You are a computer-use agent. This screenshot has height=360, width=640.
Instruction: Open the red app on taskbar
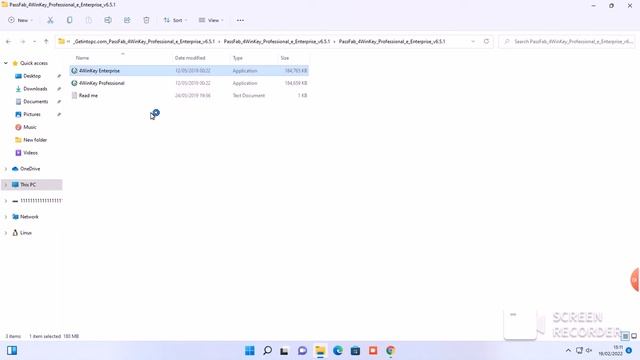(373, 351)
